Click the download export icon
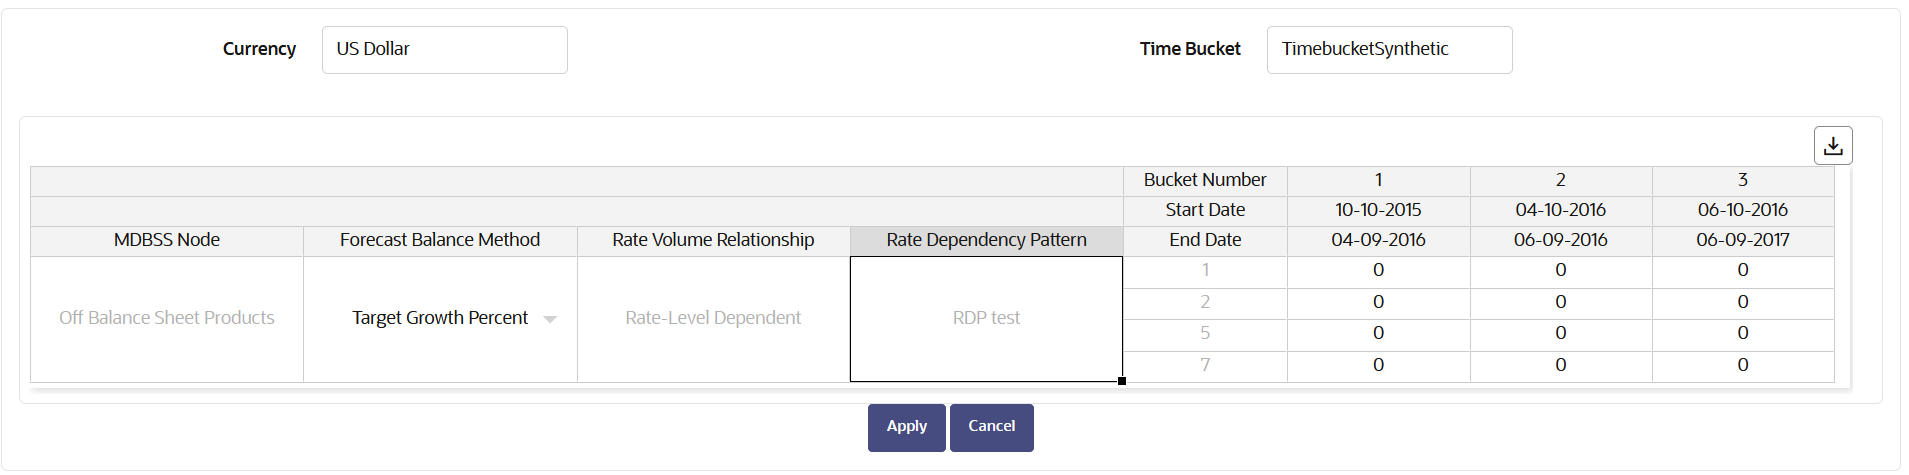 point(1832,145)
